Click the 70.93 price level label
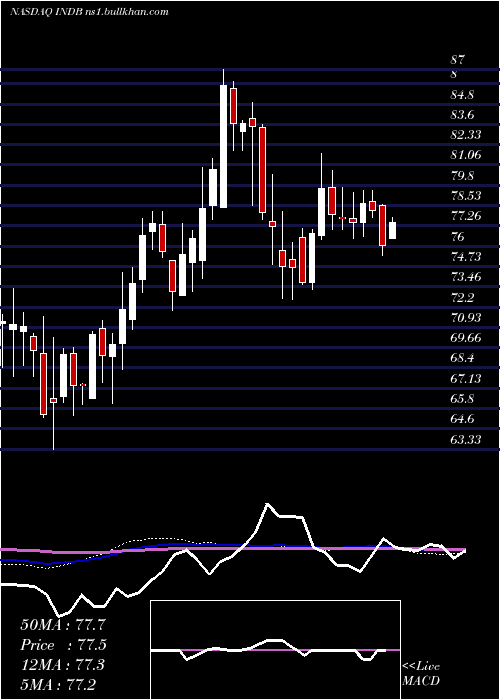The width and height of the screenshot is (500, 700). [x=466, y=317]
